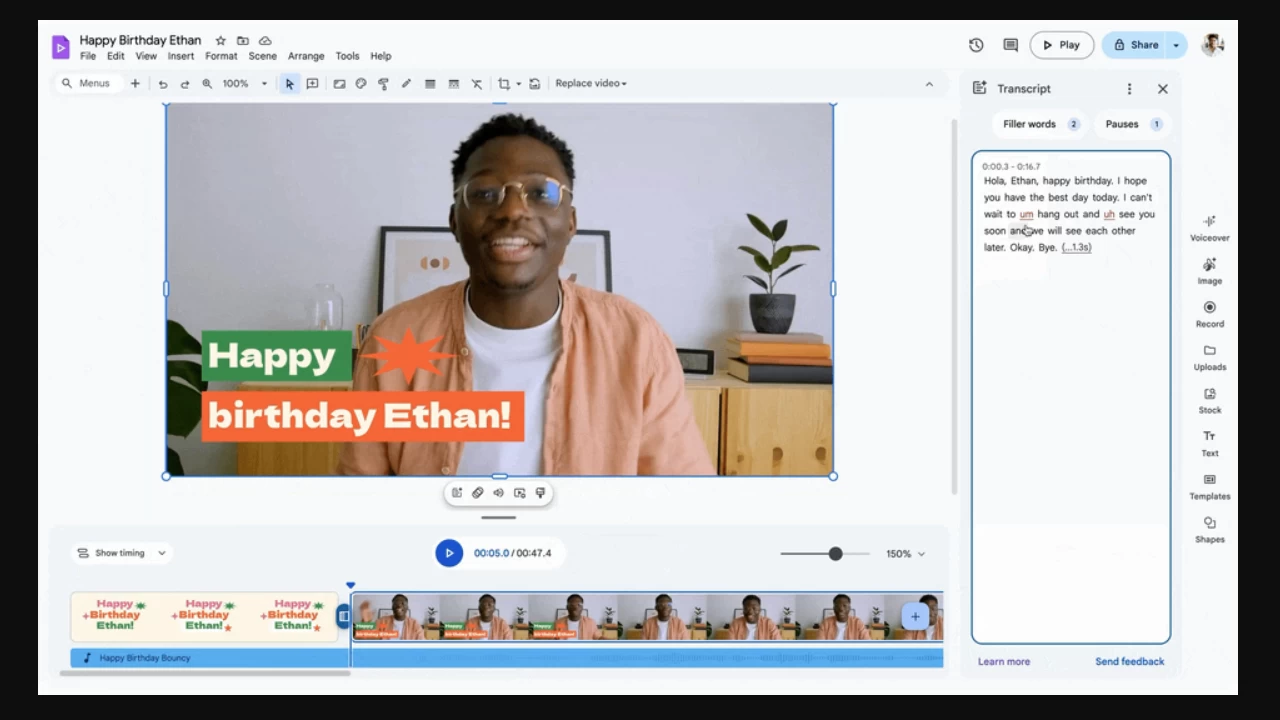Open Voiceover in the side panel
This screenshot has width=1280, height=720.
pyautogui.click(x=1210, y=228)
